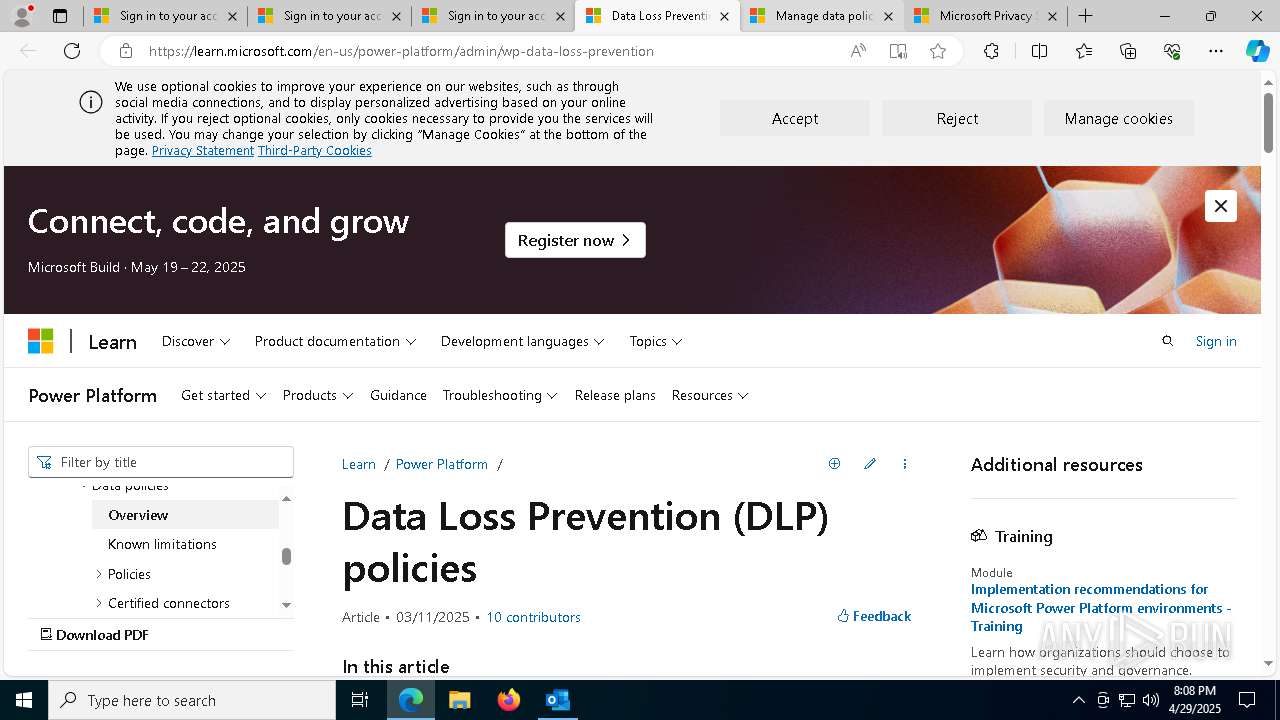Click the volume icon in system tray

point(1150,700)
